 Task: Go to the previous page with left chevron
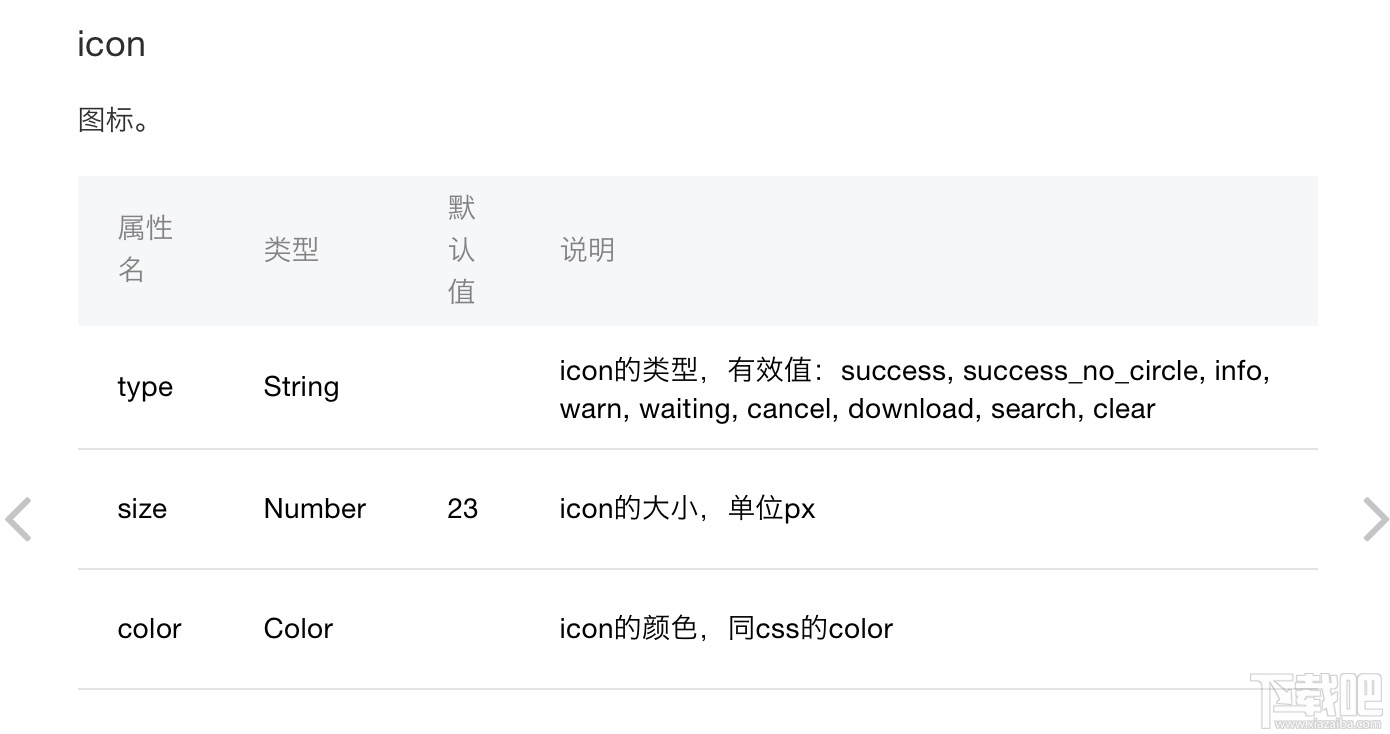tap(19, 520)
